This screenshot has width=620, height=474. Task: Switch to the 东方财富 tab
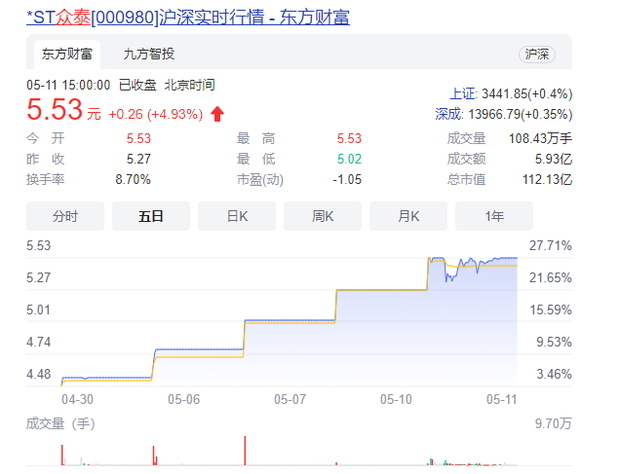64,54
